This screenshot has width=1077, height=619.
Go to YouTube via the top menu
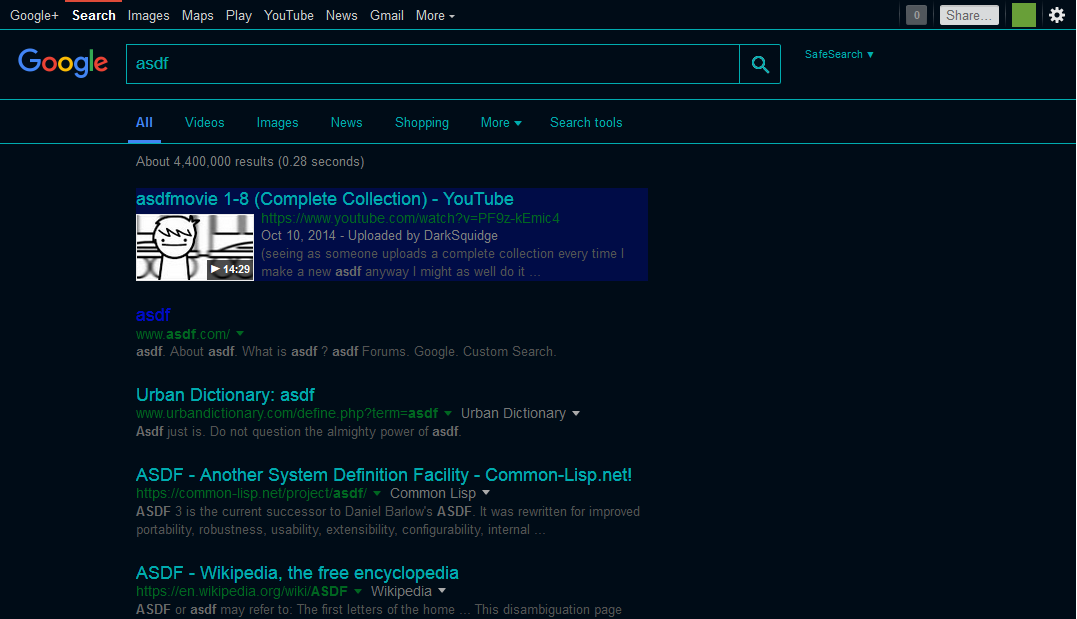(289, 15)
